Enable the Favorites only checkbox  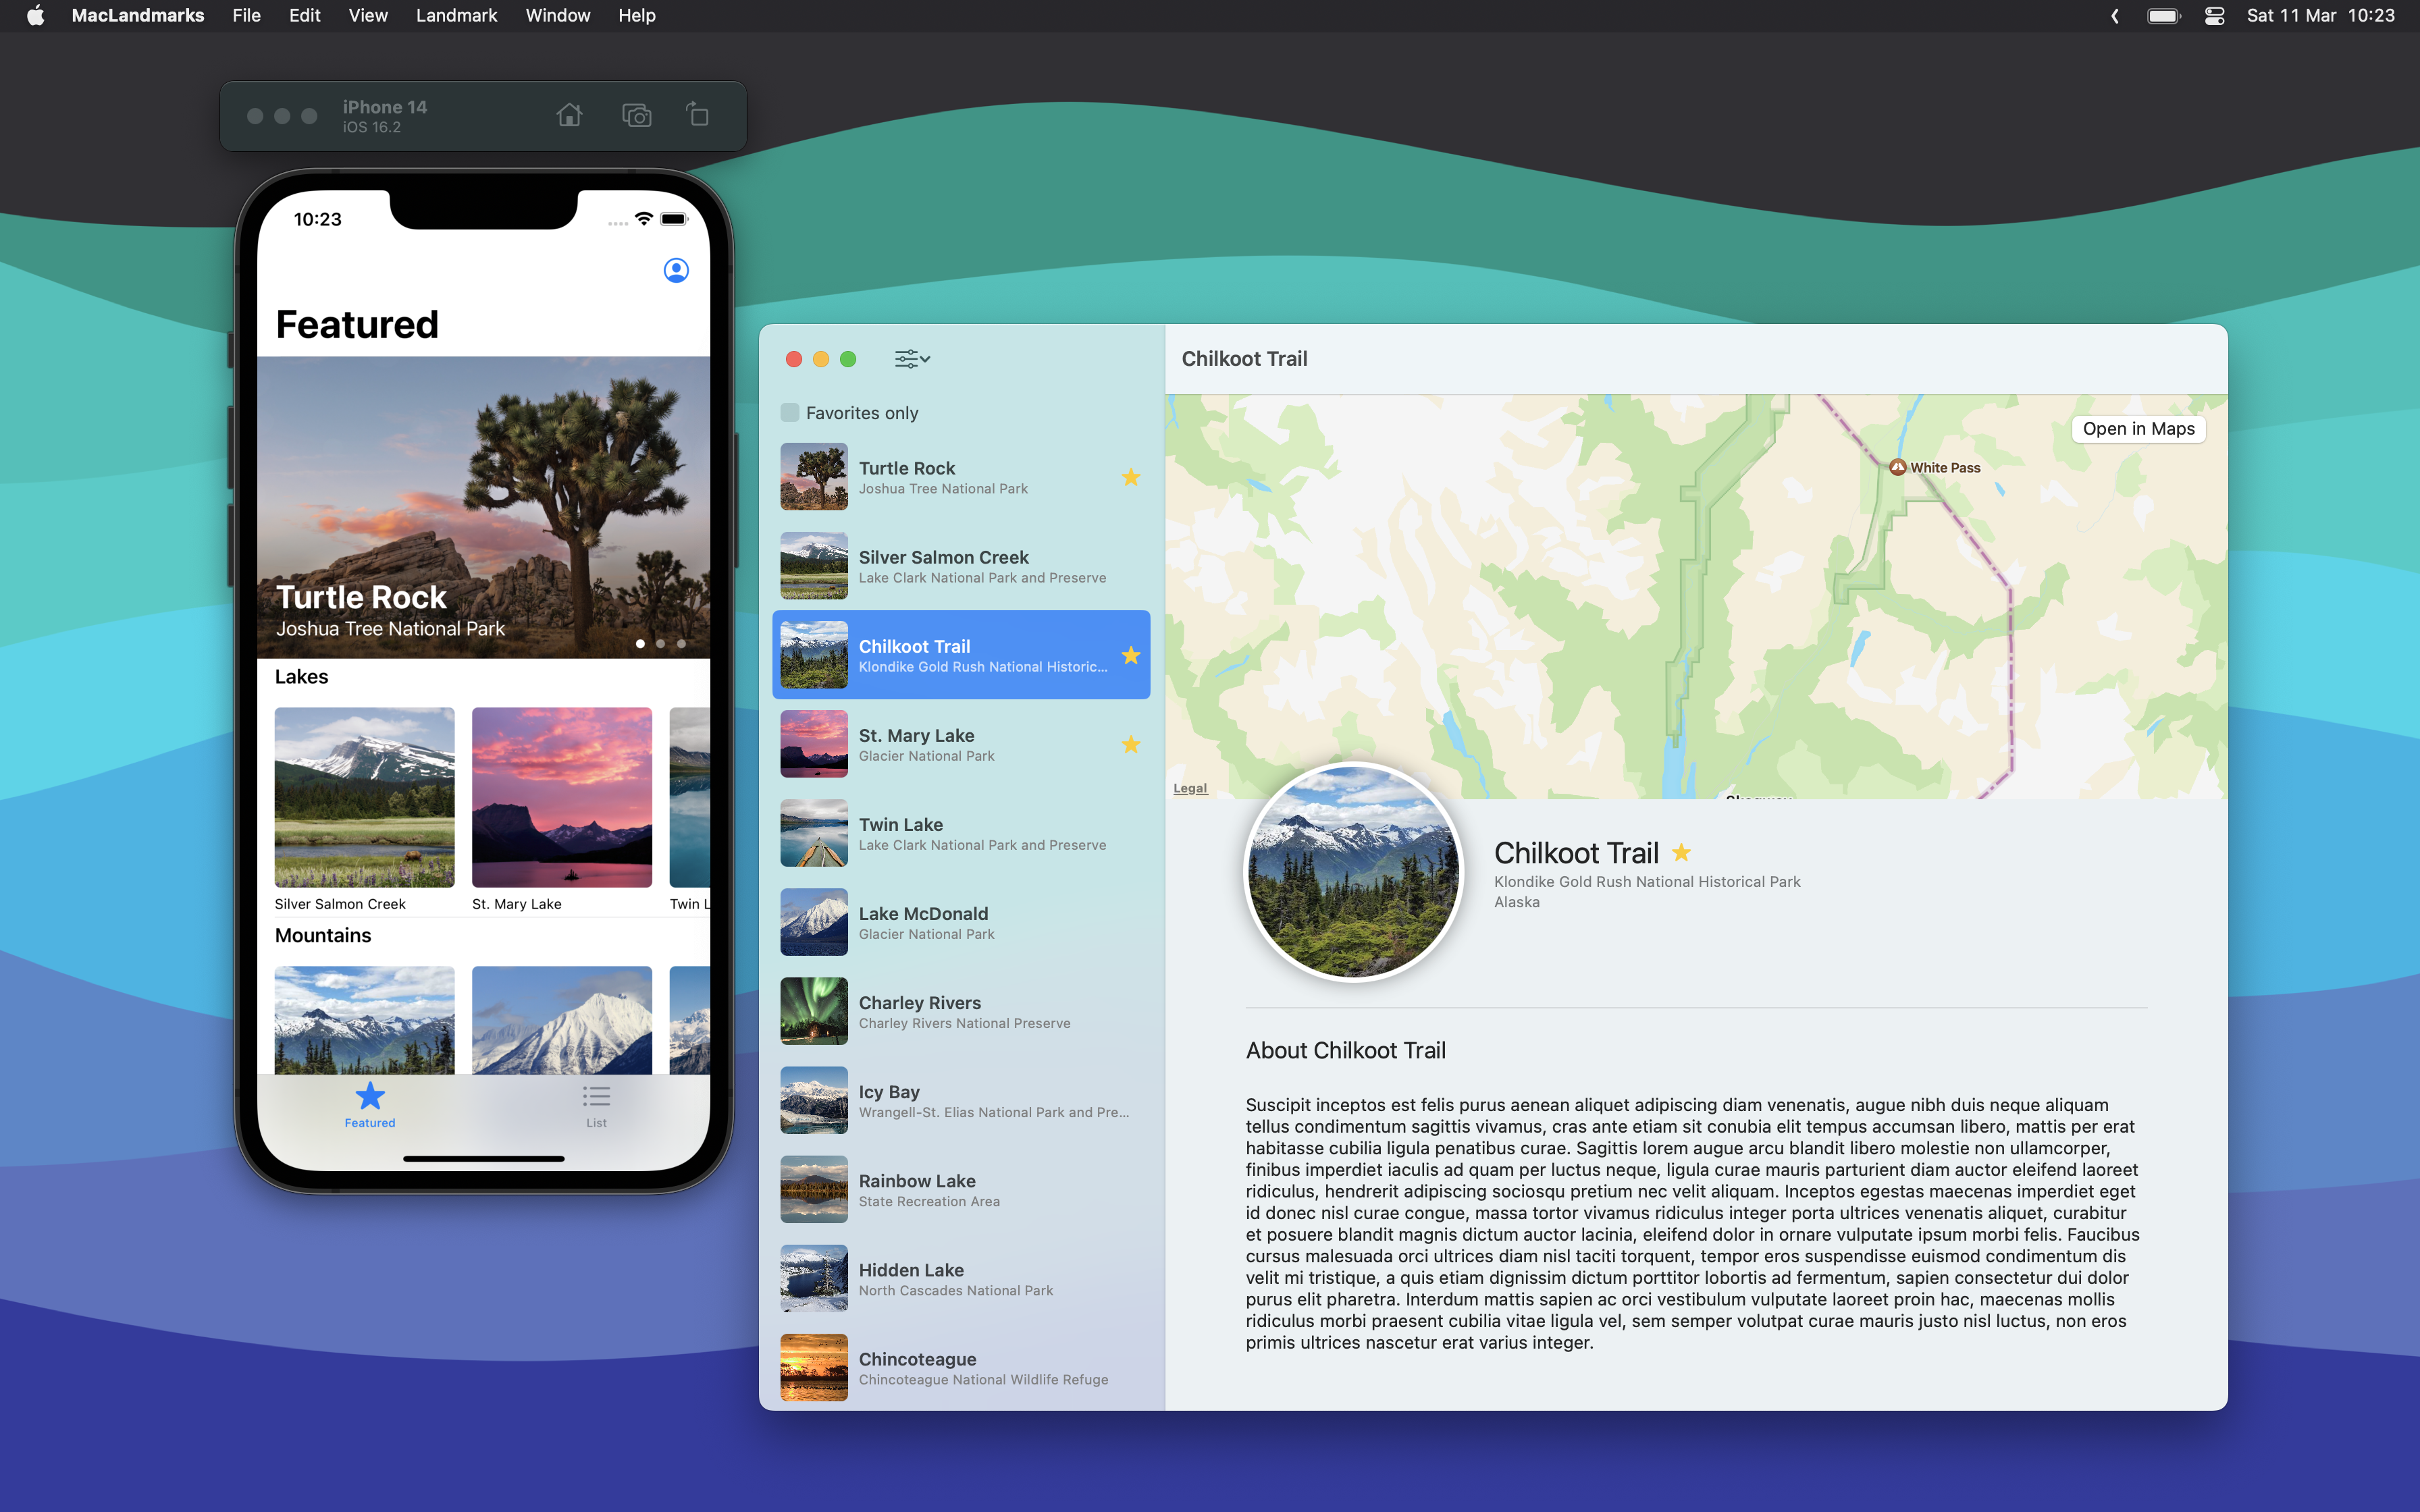(790, 413)
